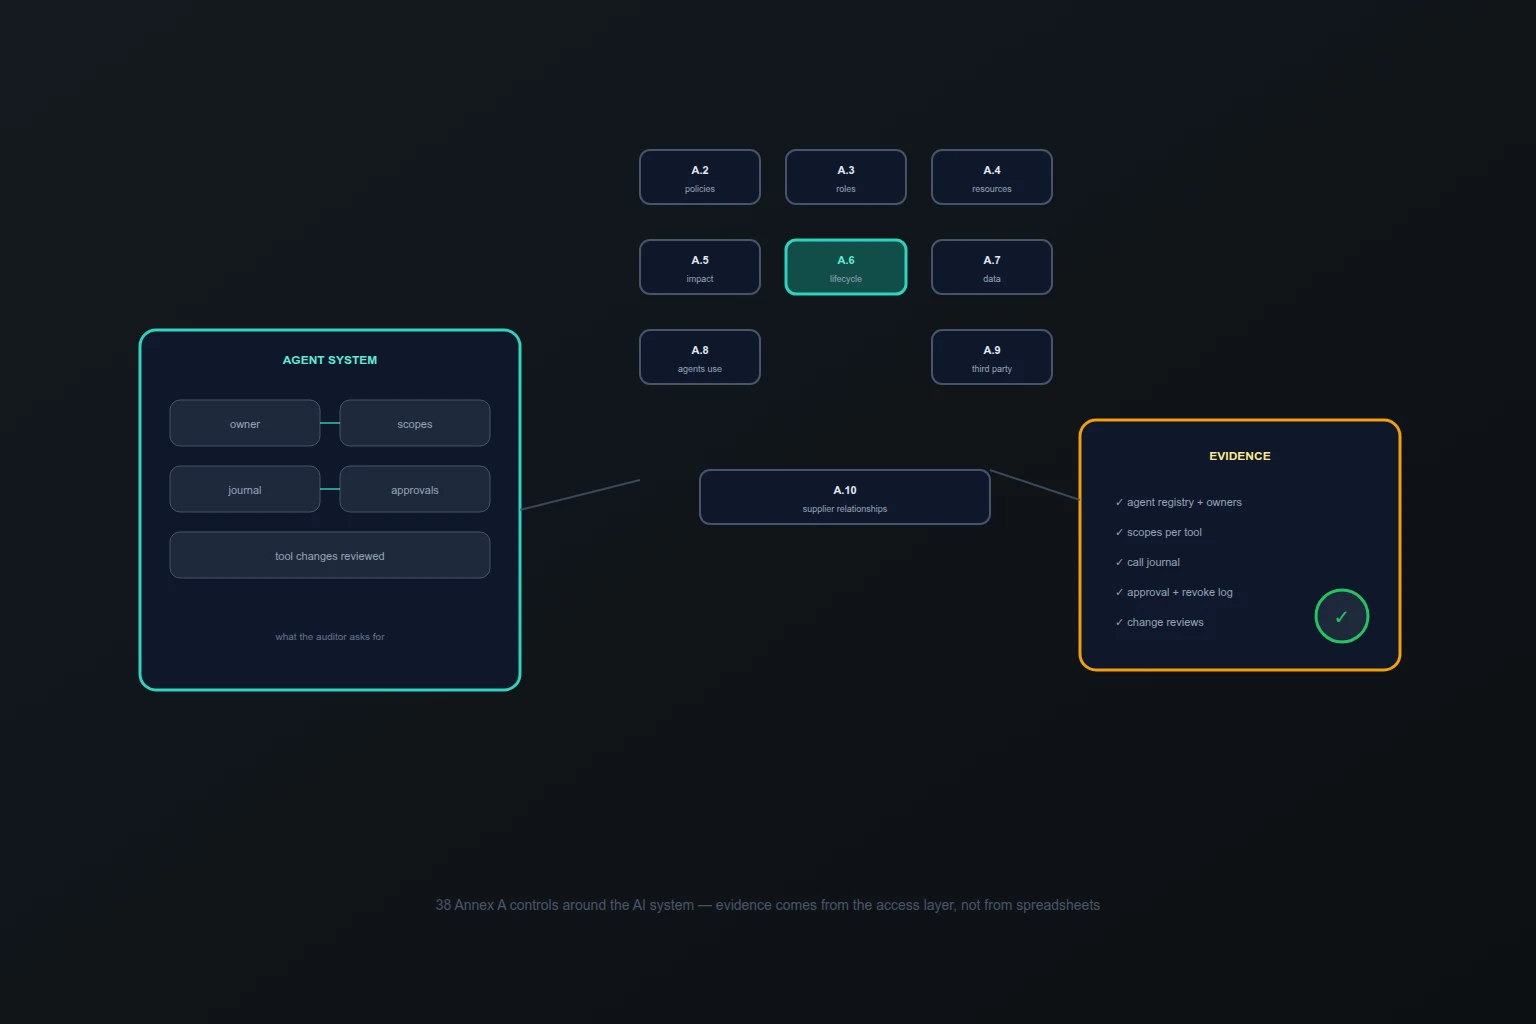Open the A.10 supplier relationships box
1536x1024 pixels.
click(x=845, y=497)
